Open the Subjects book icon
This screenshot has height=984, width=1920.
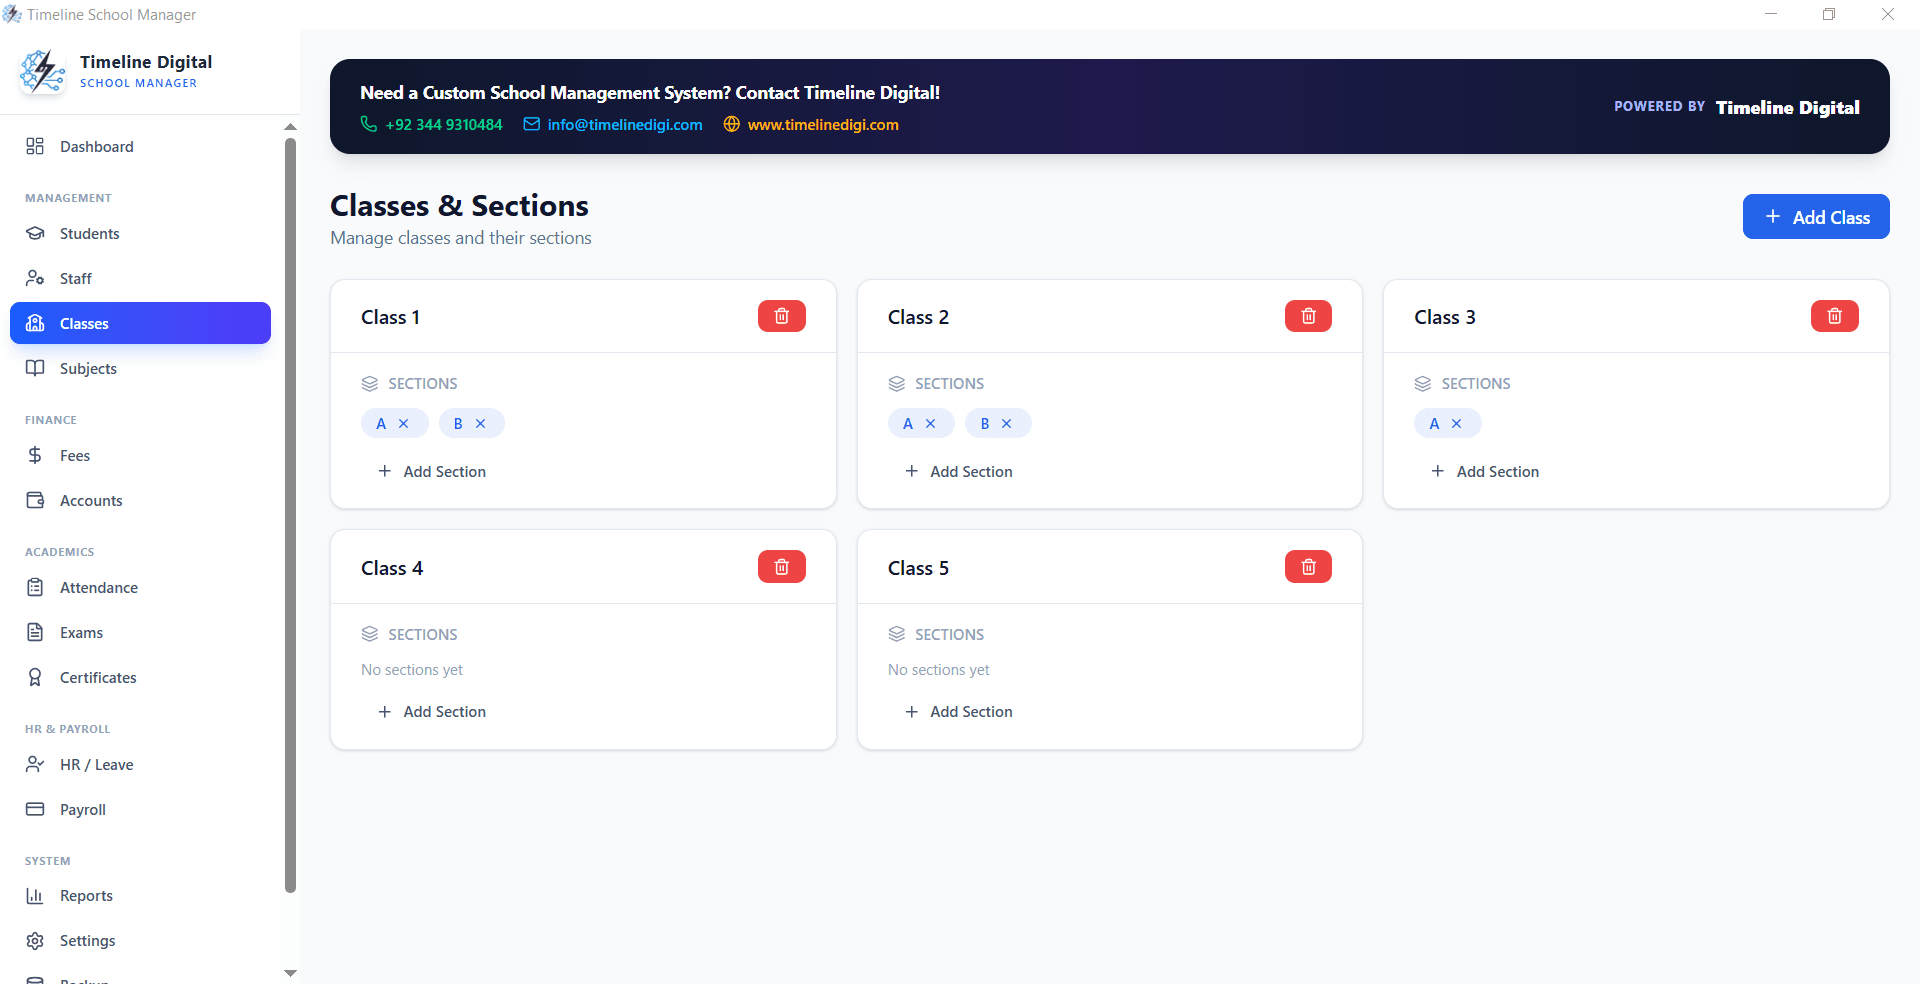tap(35, 368)
